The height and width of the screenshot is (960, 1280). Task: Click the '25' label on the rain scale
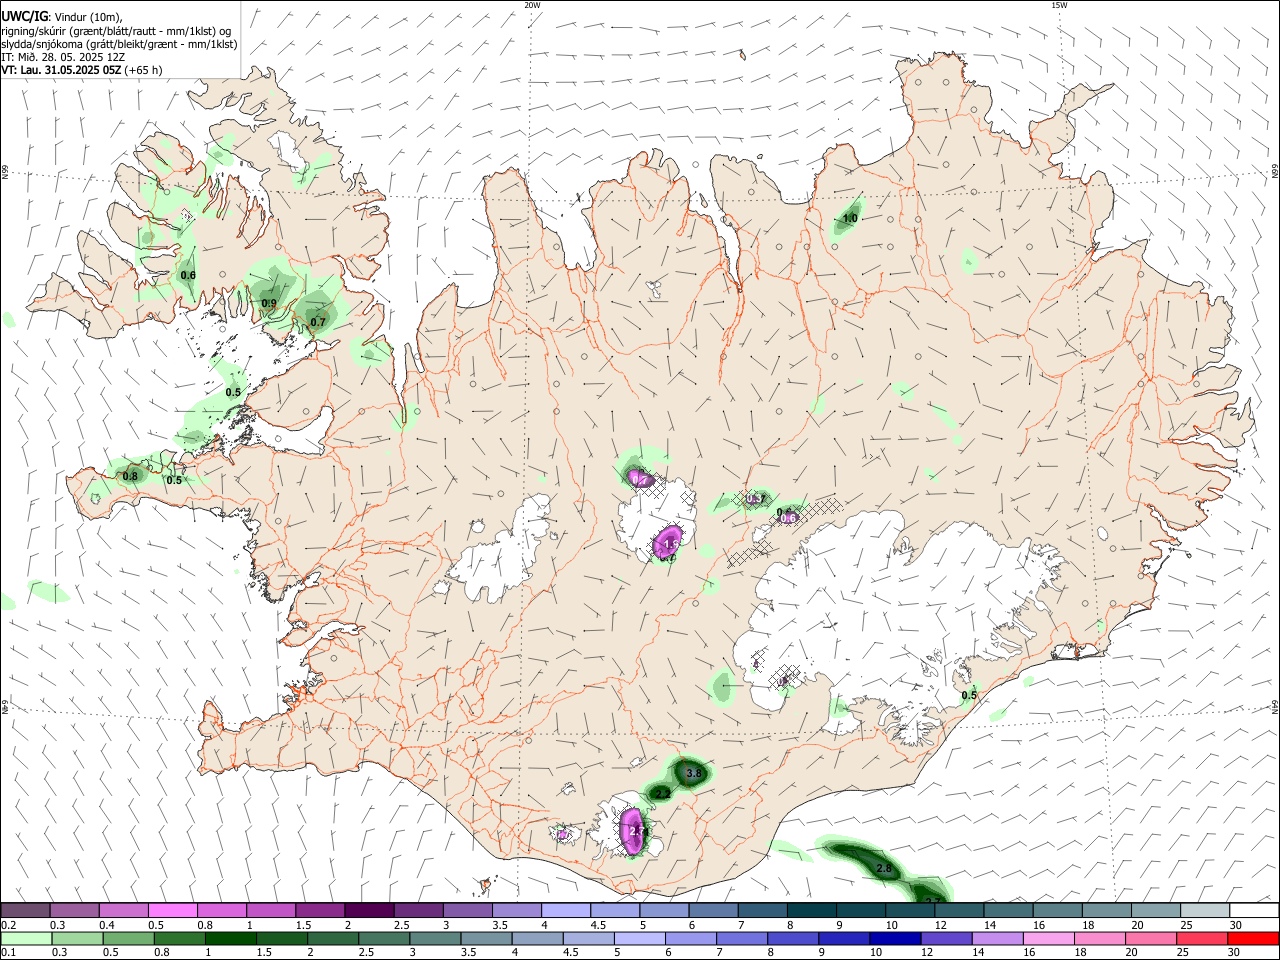point(1185,953)
